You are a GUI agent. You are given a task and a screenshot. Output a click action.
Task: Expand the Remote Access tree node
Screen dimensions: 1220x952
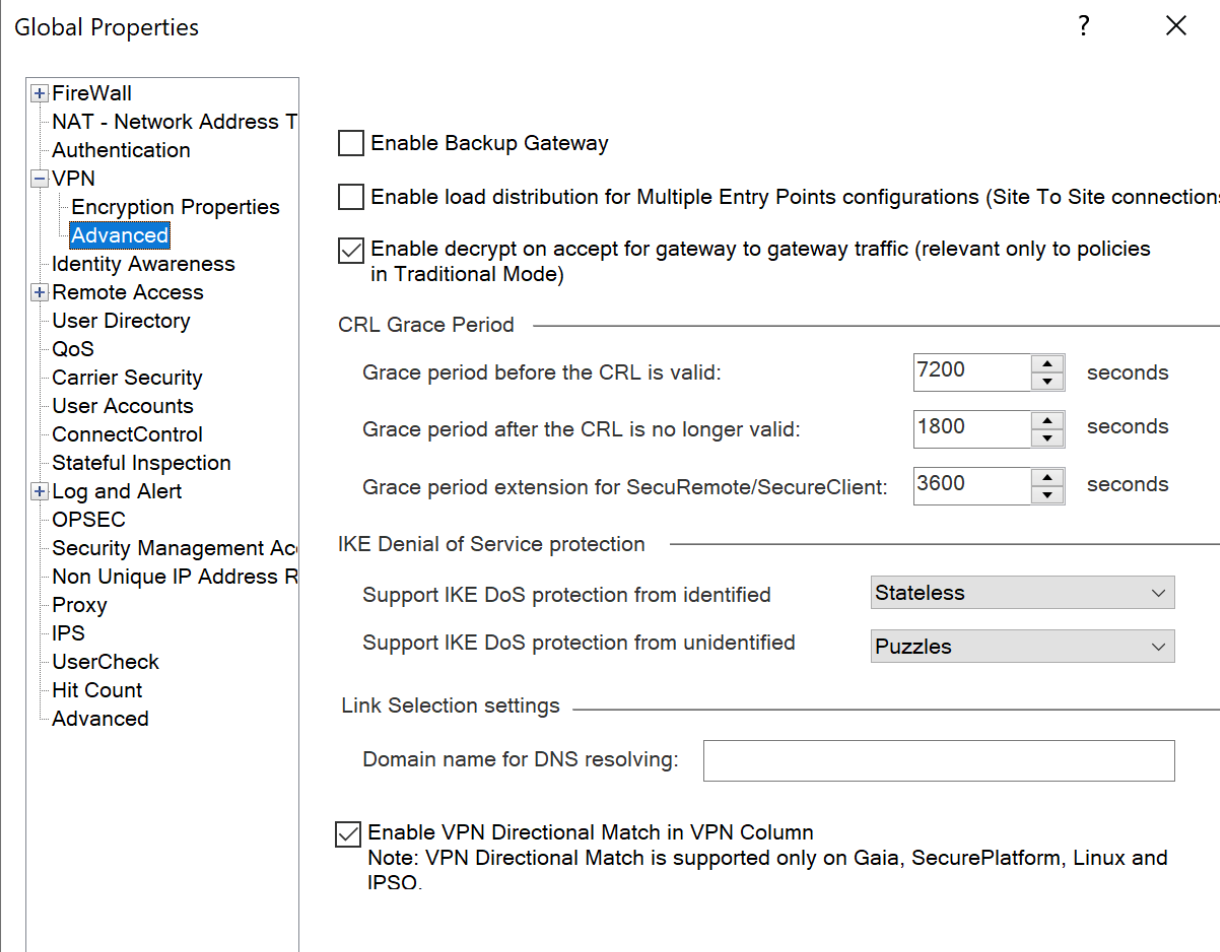[x=39, y=293]
